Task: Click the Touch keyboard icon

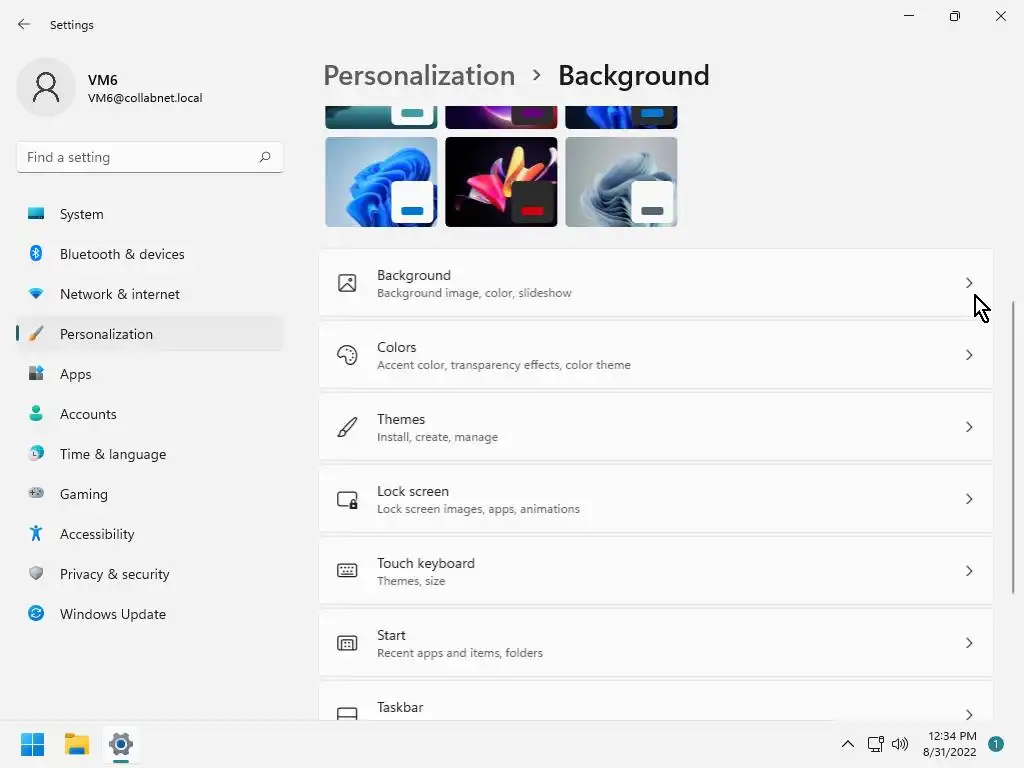Action: point(347,571)
